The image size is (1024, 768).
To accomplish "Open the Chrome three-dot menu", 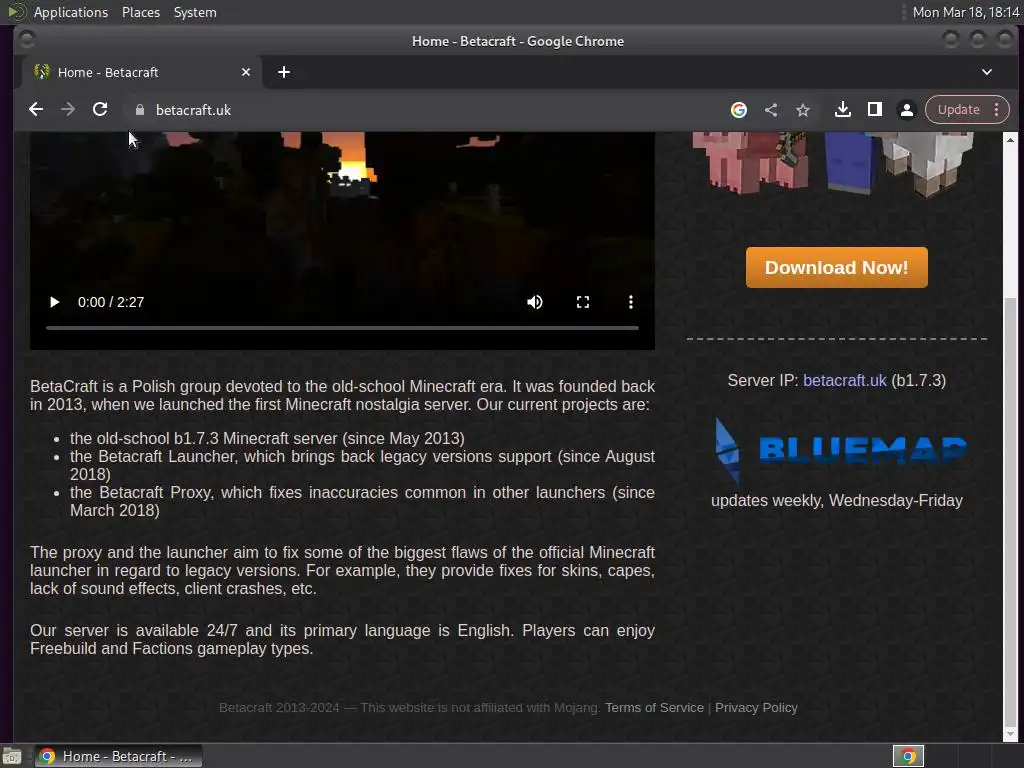I will tap(997, 110).
